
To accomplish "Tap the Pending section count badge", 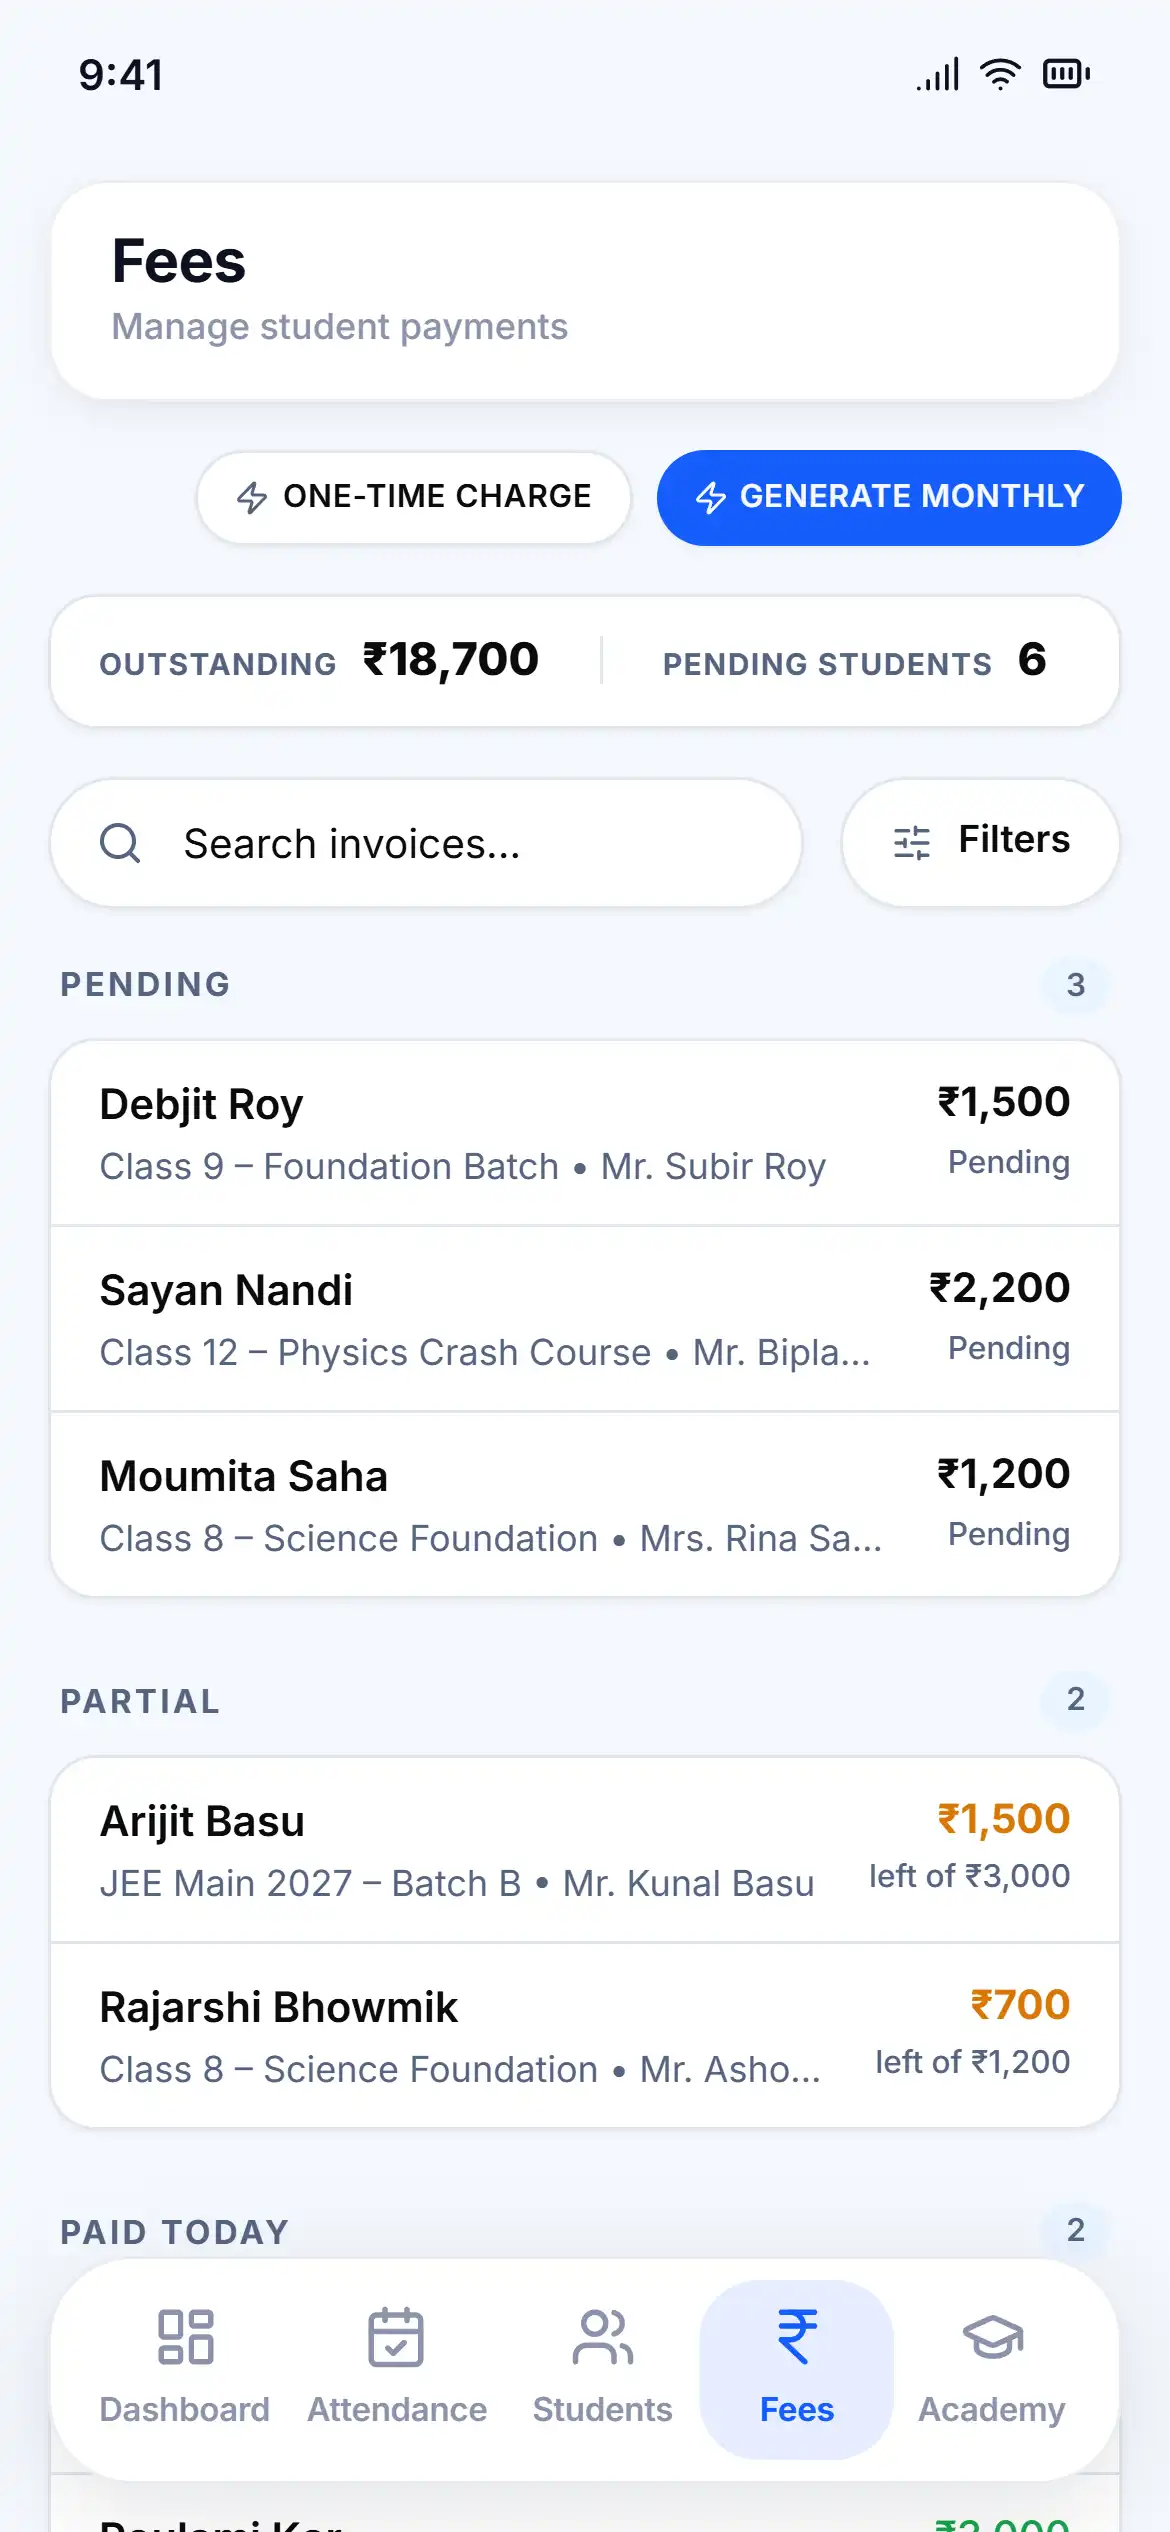I will tap(1076, 985).
